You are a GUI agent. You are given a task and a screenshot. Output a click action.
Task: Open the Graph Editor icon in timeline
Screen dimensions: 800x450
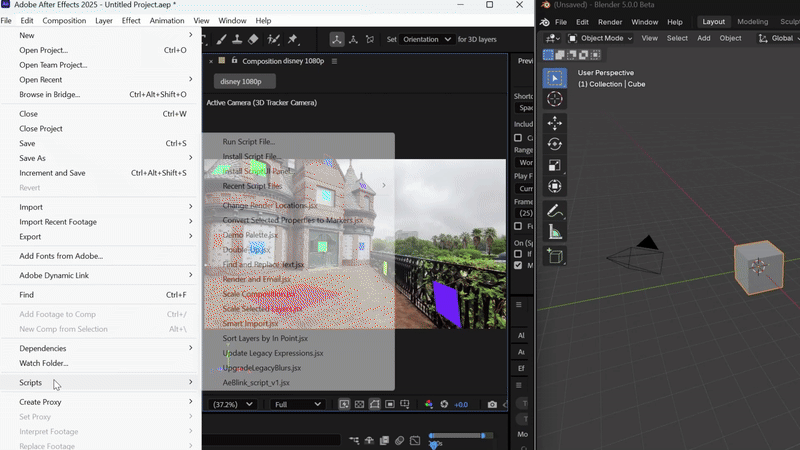click(415, 440)
